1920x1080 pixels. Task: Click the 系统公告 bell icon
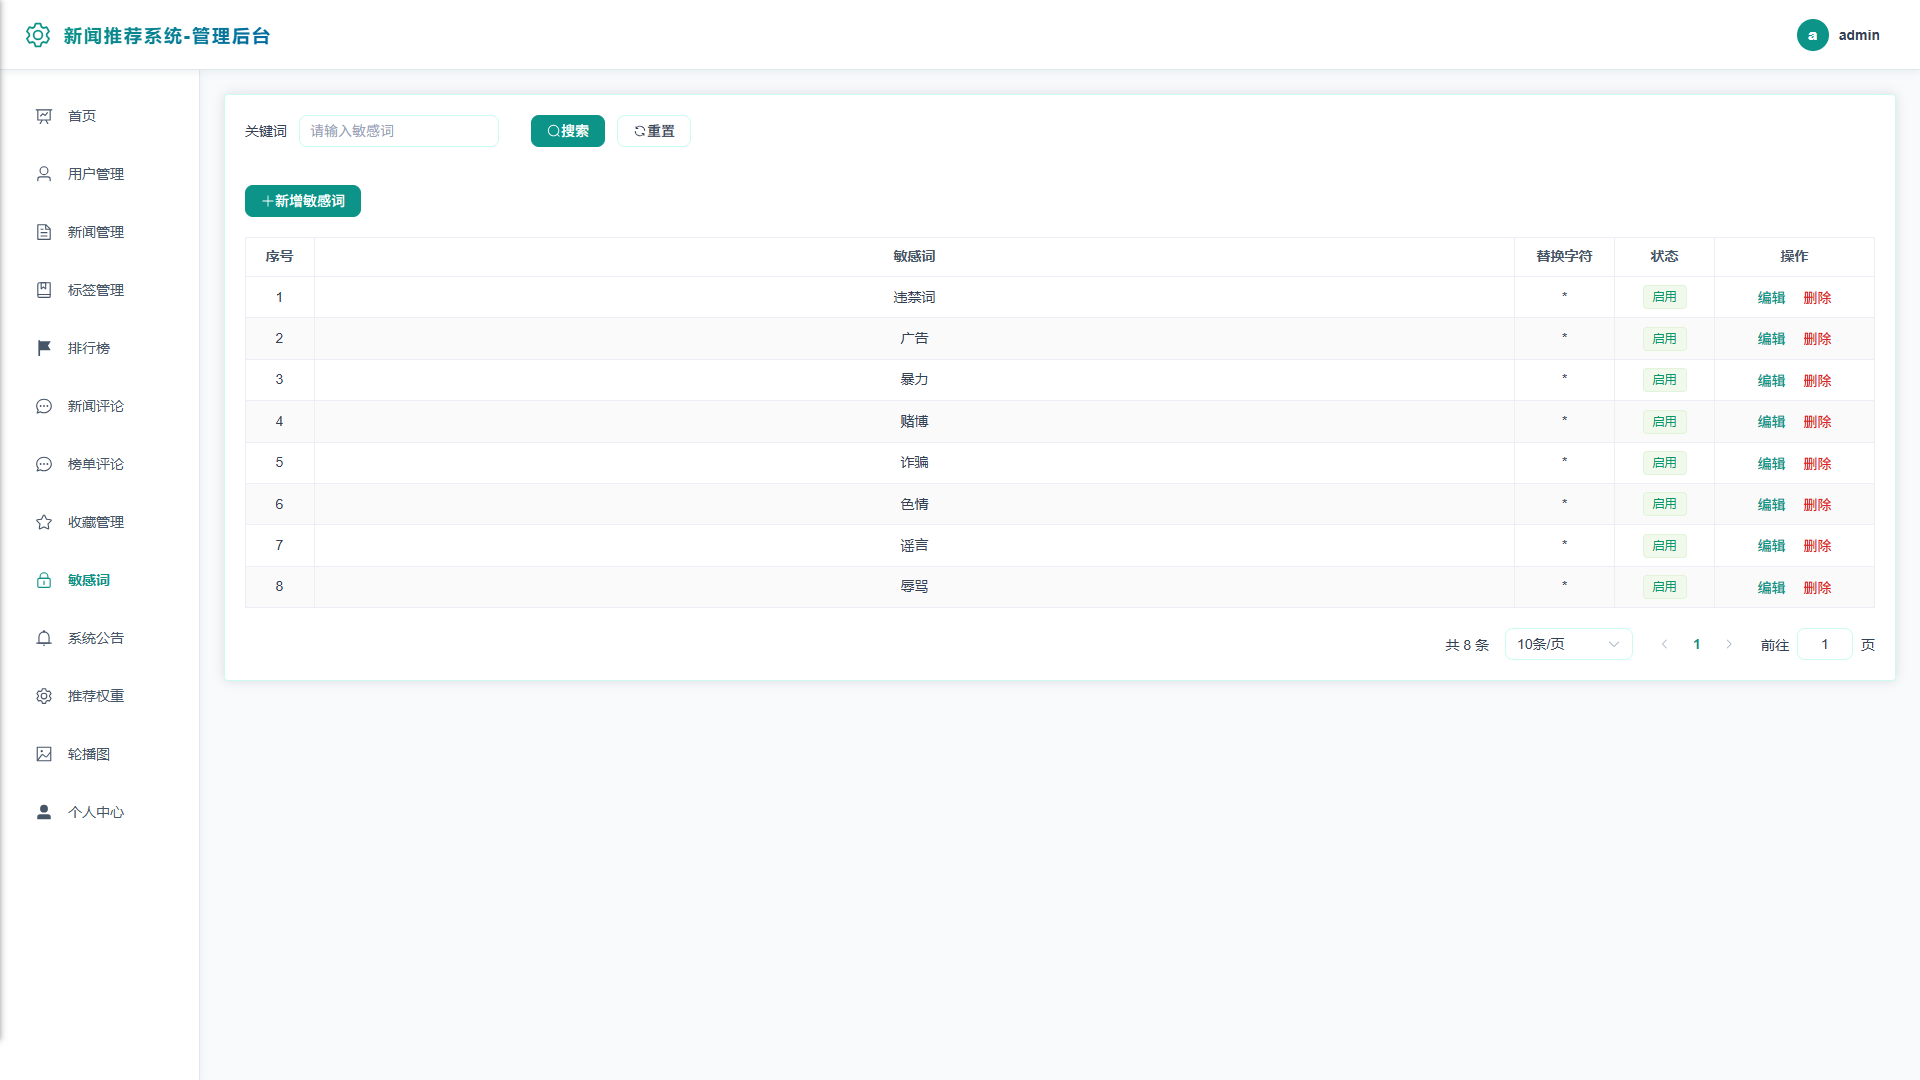[x=44, y=638]
